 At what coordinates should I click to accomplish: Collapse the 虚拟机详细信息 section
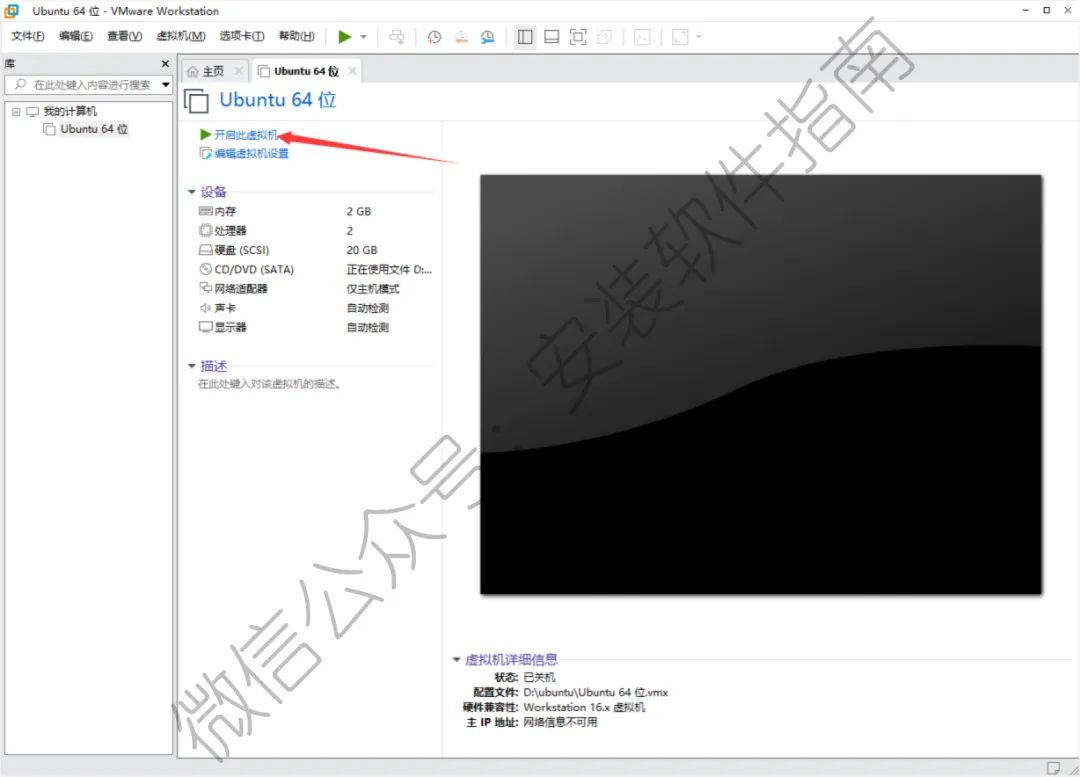(x=456, y=660)
